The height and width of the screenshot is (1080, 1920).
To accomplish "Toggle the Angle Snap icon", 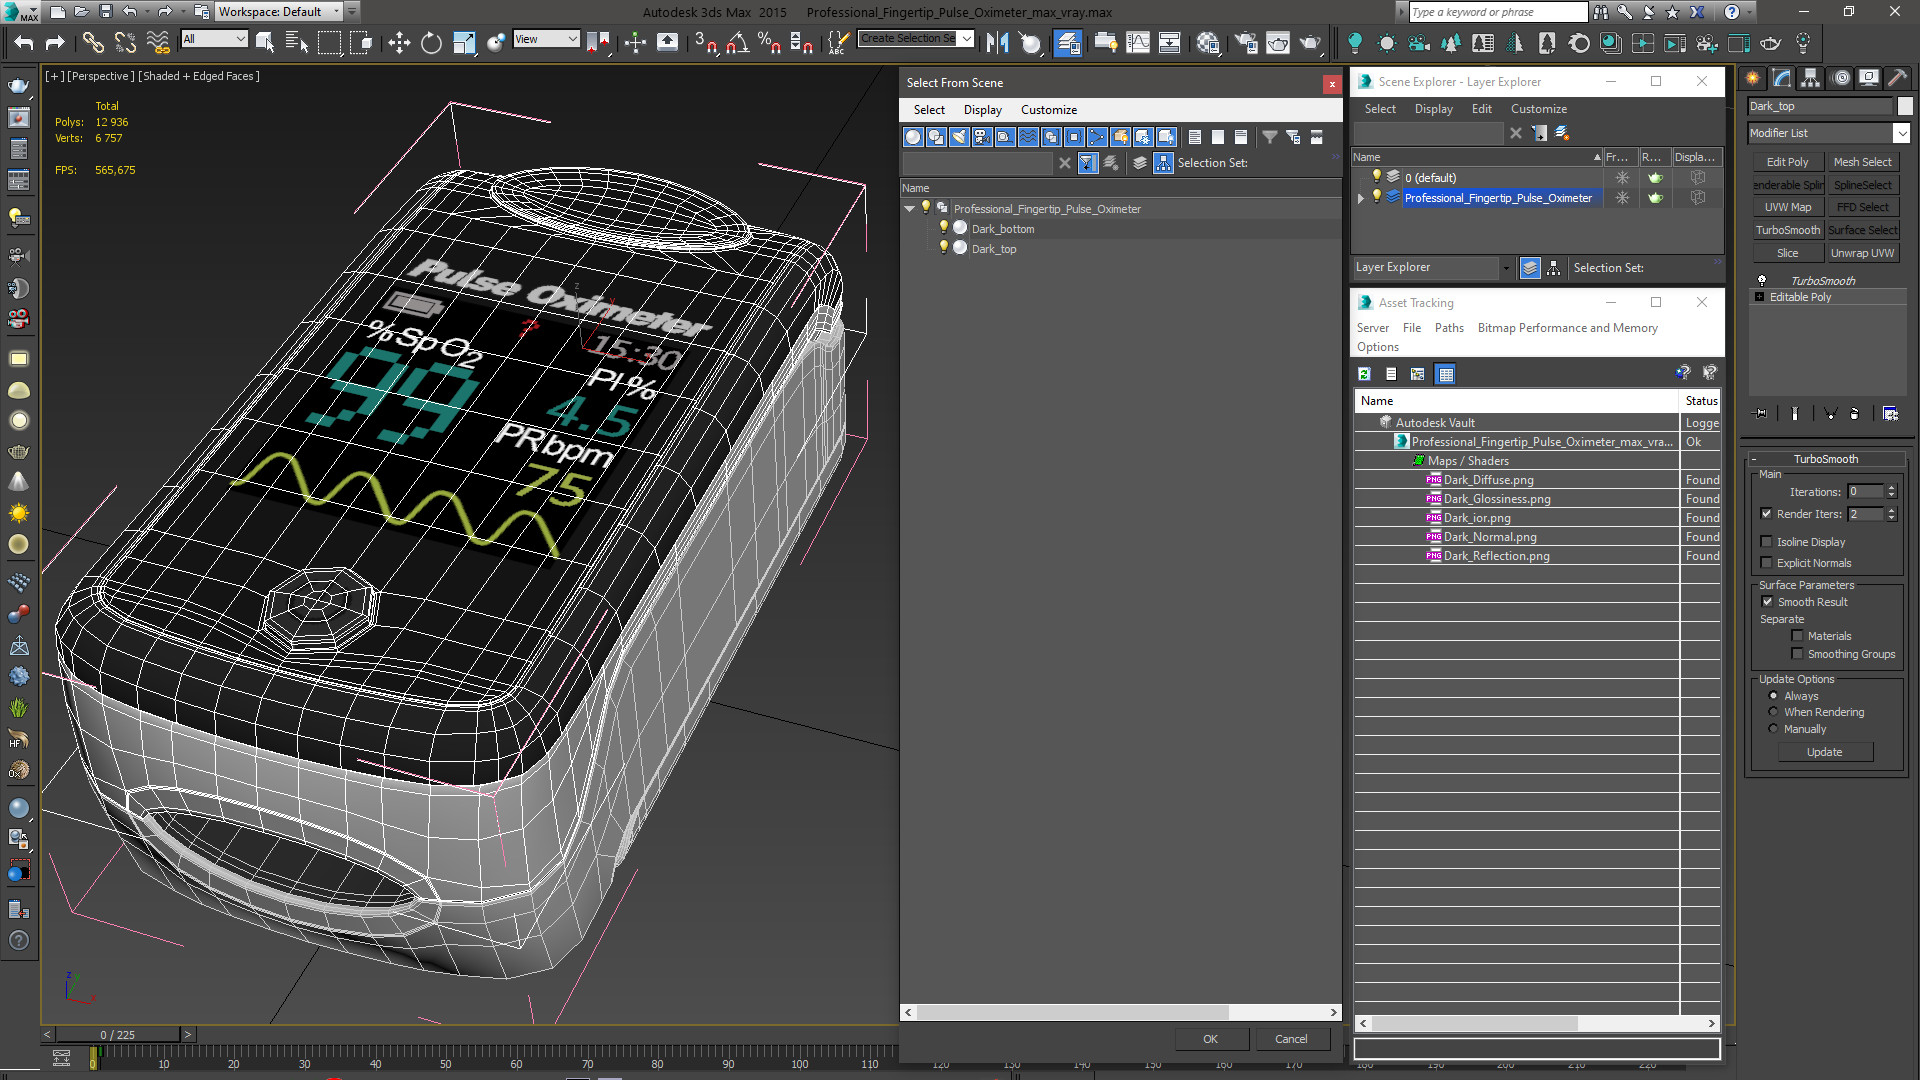I will coord(737,43).
